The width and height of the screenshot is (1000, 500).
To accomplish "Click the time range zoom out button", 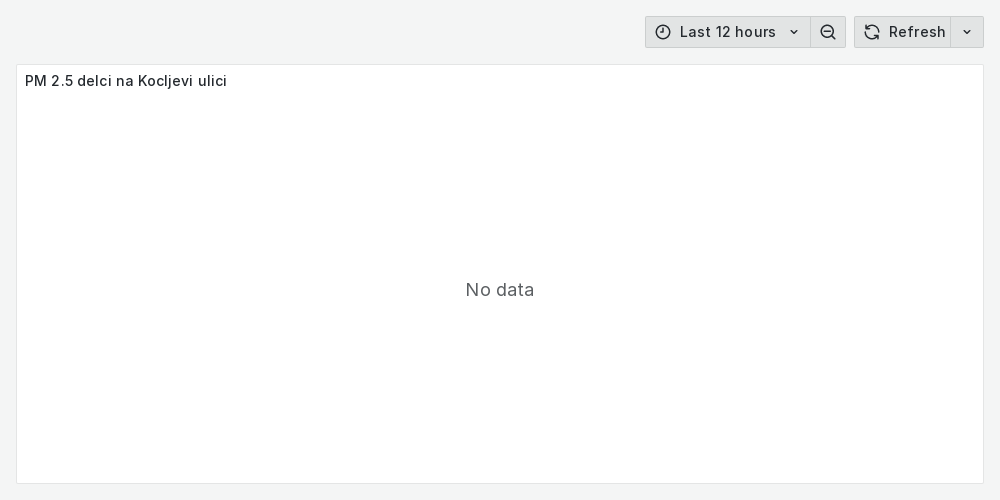I will (x=828, y=32).
